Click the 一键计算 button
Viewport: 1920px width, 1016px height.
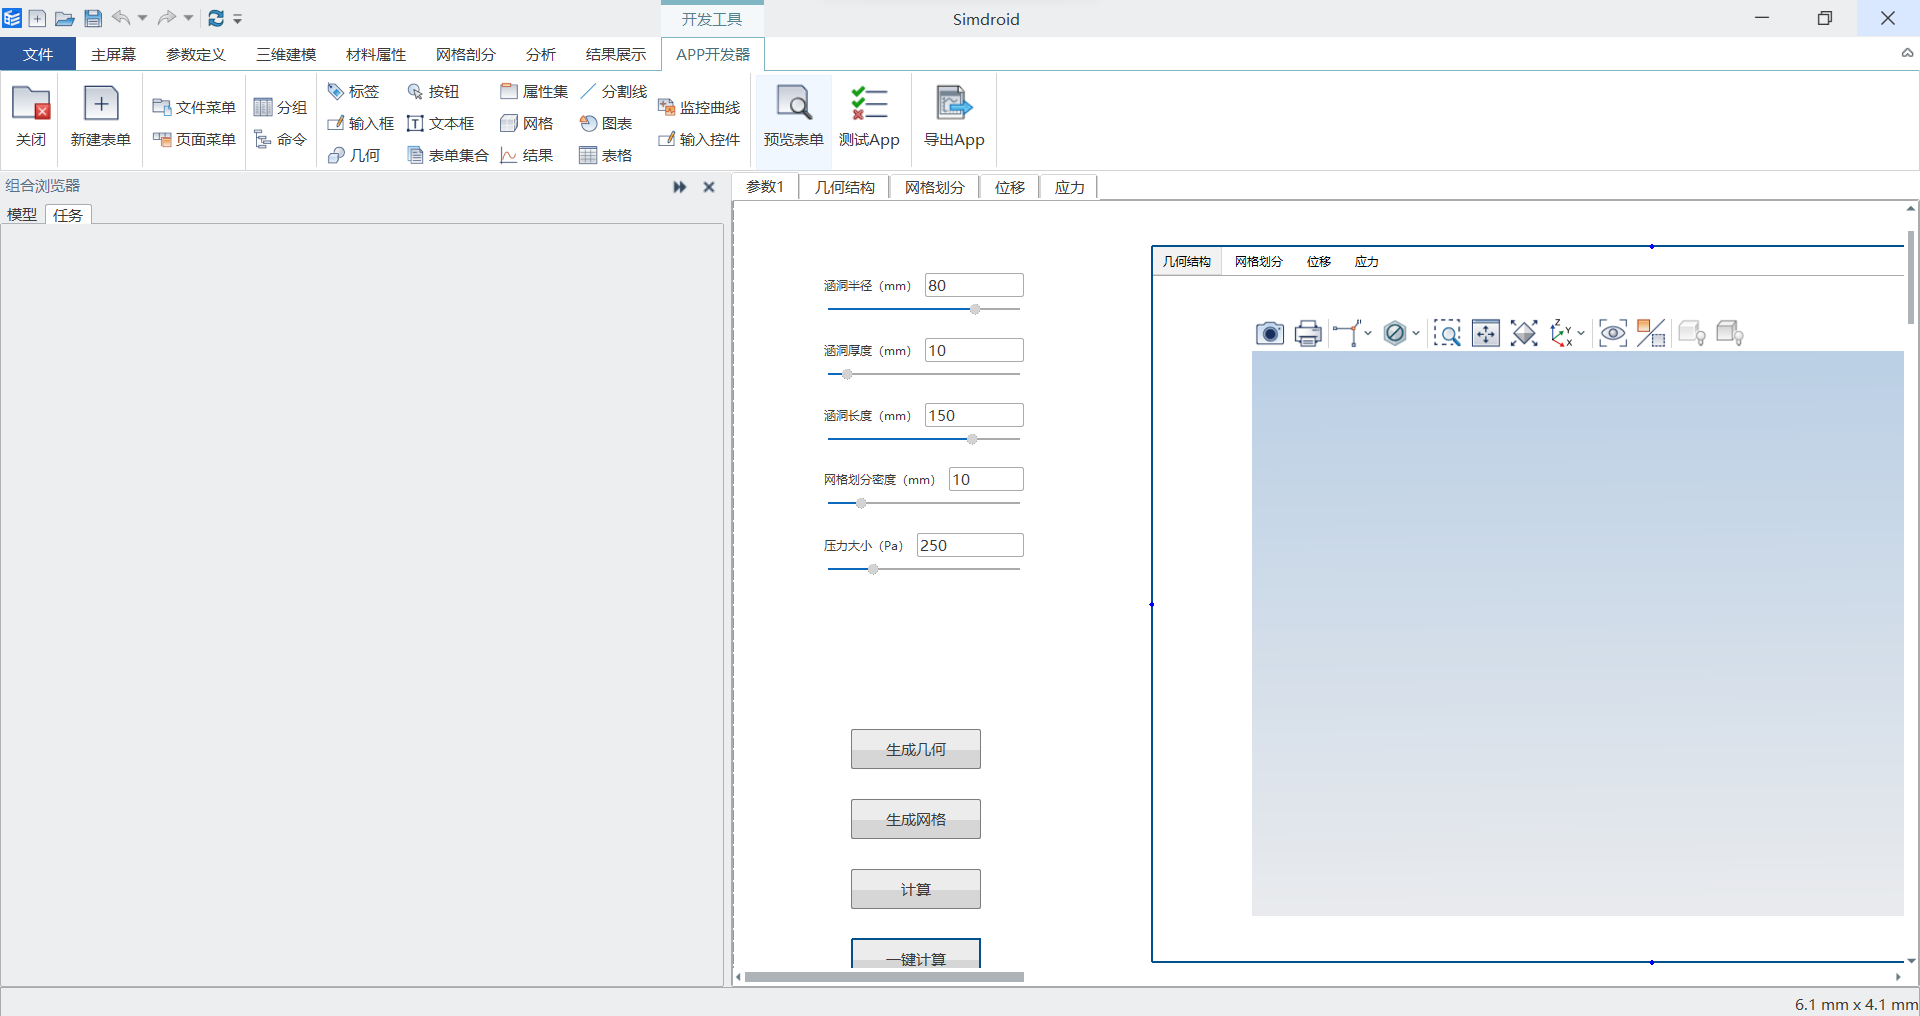point(916,953)
